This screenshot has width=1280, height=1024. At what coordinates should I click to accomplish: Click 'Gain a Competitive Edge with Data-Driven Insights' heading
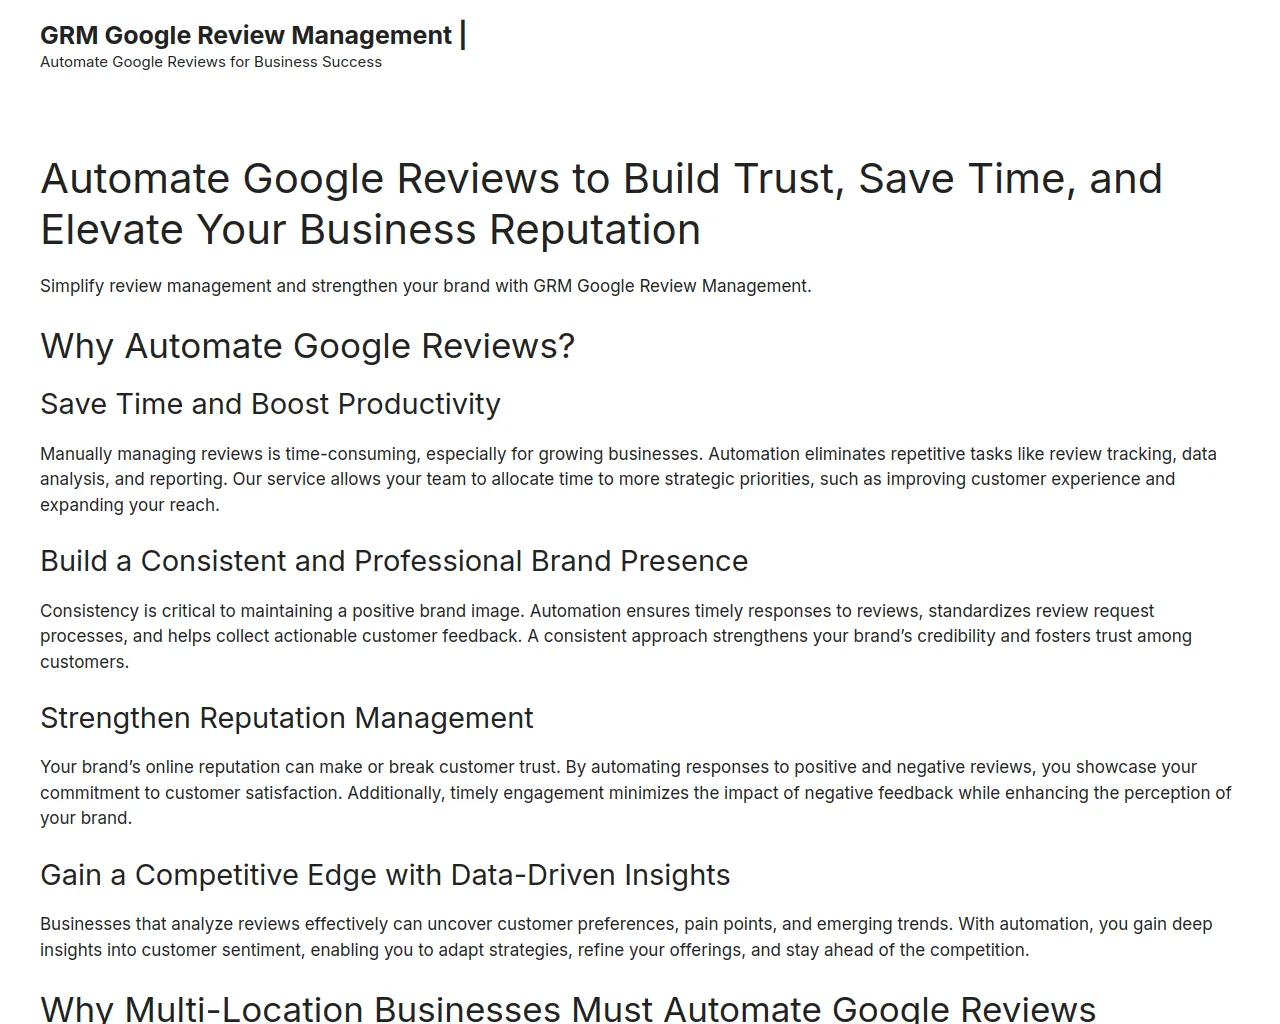385,875
